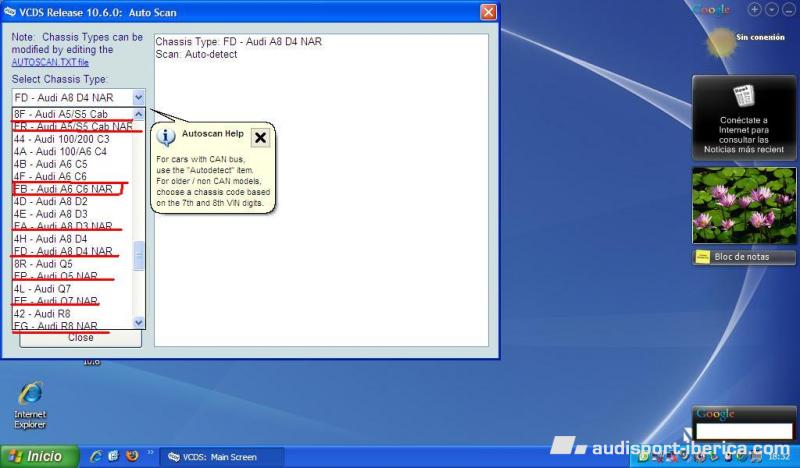Screen dimensions: 800x468
Task: Click the sidebar add gadget plus icon
Action: click(755, 9)
